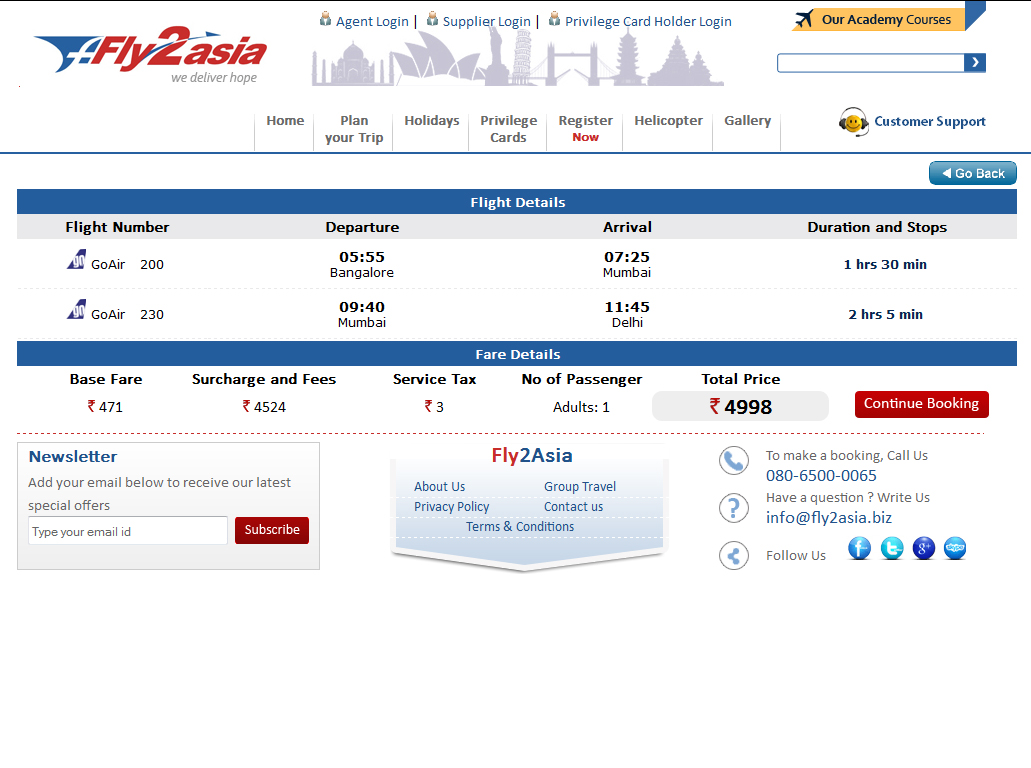The width and height of the screenshot is (1031, 768).
Task: Click the Continue Booking button
Action: click(921, 404)
